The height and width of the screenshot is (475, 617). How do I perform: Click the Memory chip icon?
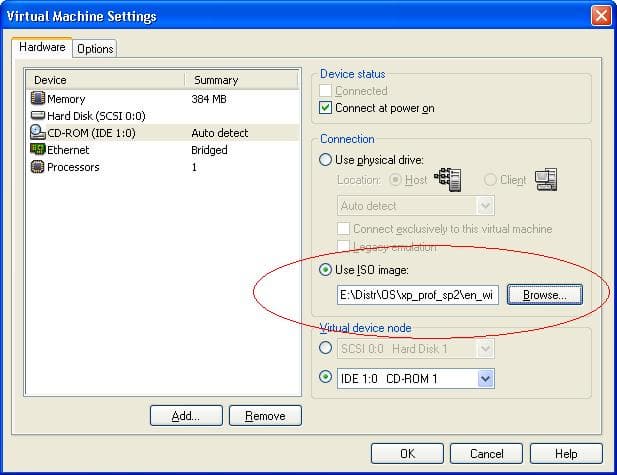(37, 98)
